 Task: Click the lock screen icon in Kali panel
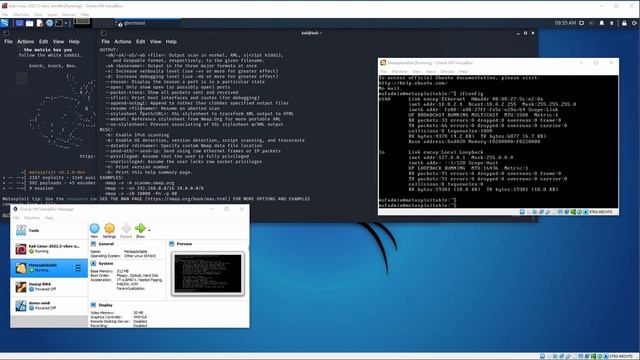coord(624,23)
